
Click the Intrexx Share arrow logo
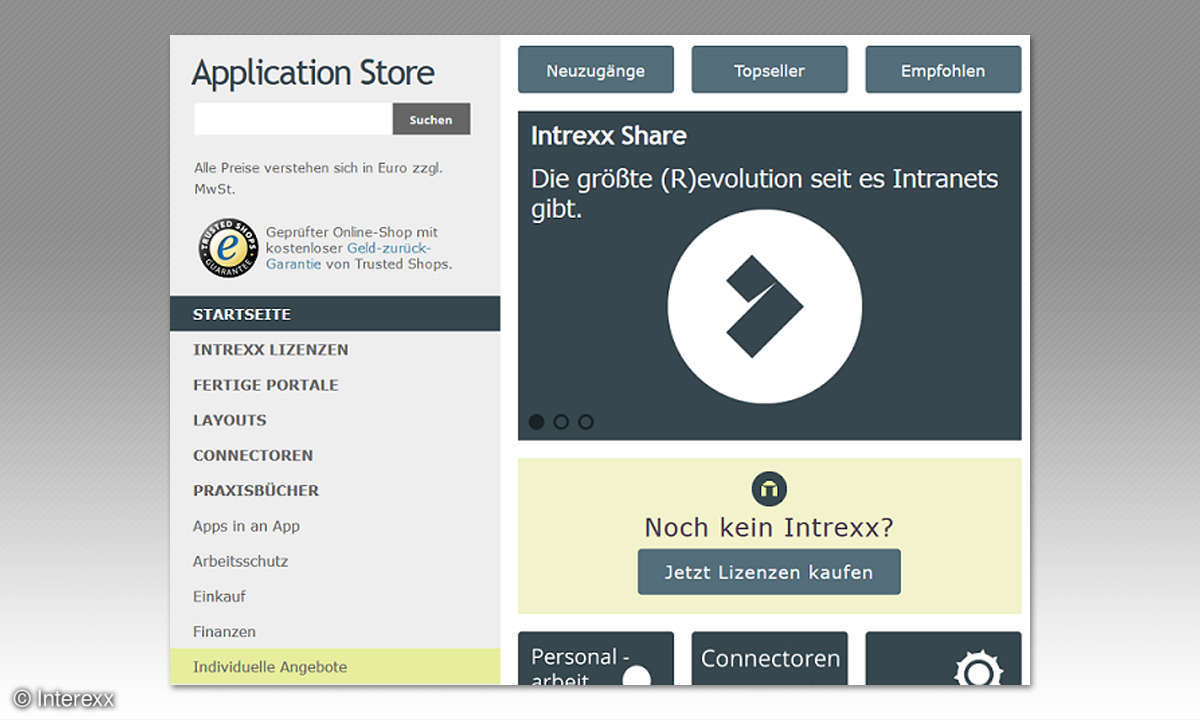[765, 307]
